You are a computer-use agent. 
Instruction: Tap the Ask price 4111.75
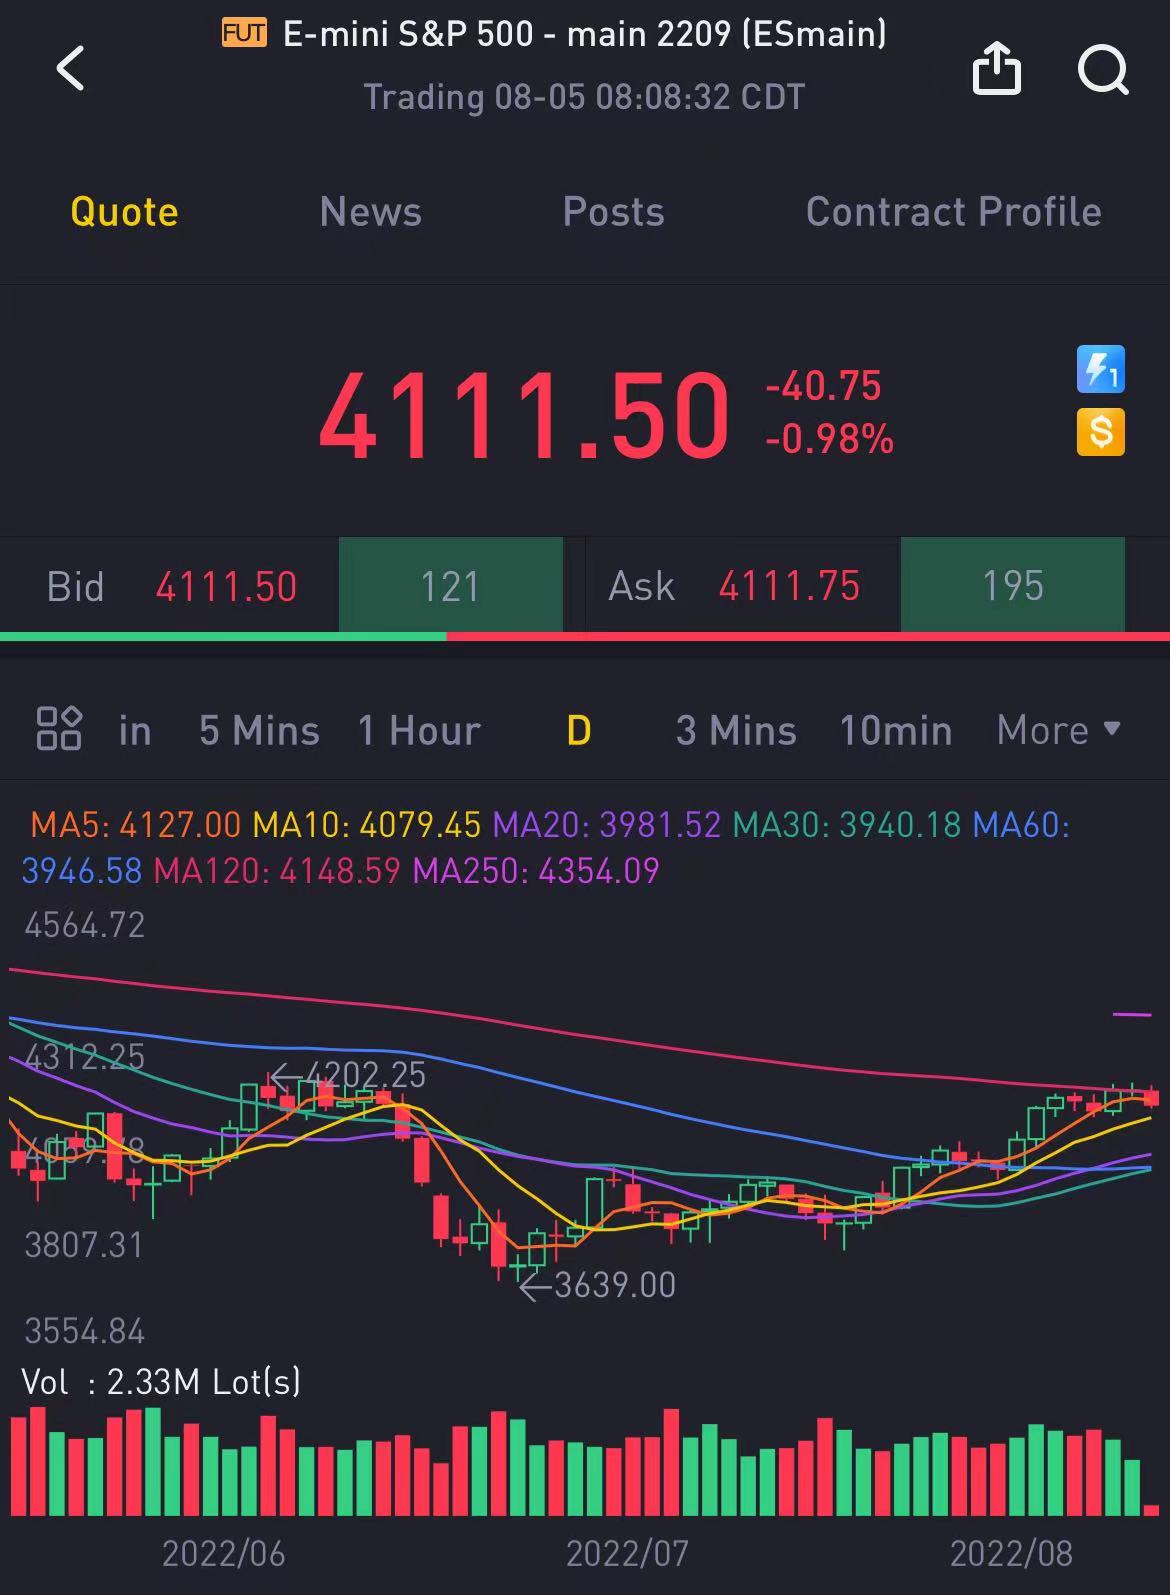[x=789, y=587]
